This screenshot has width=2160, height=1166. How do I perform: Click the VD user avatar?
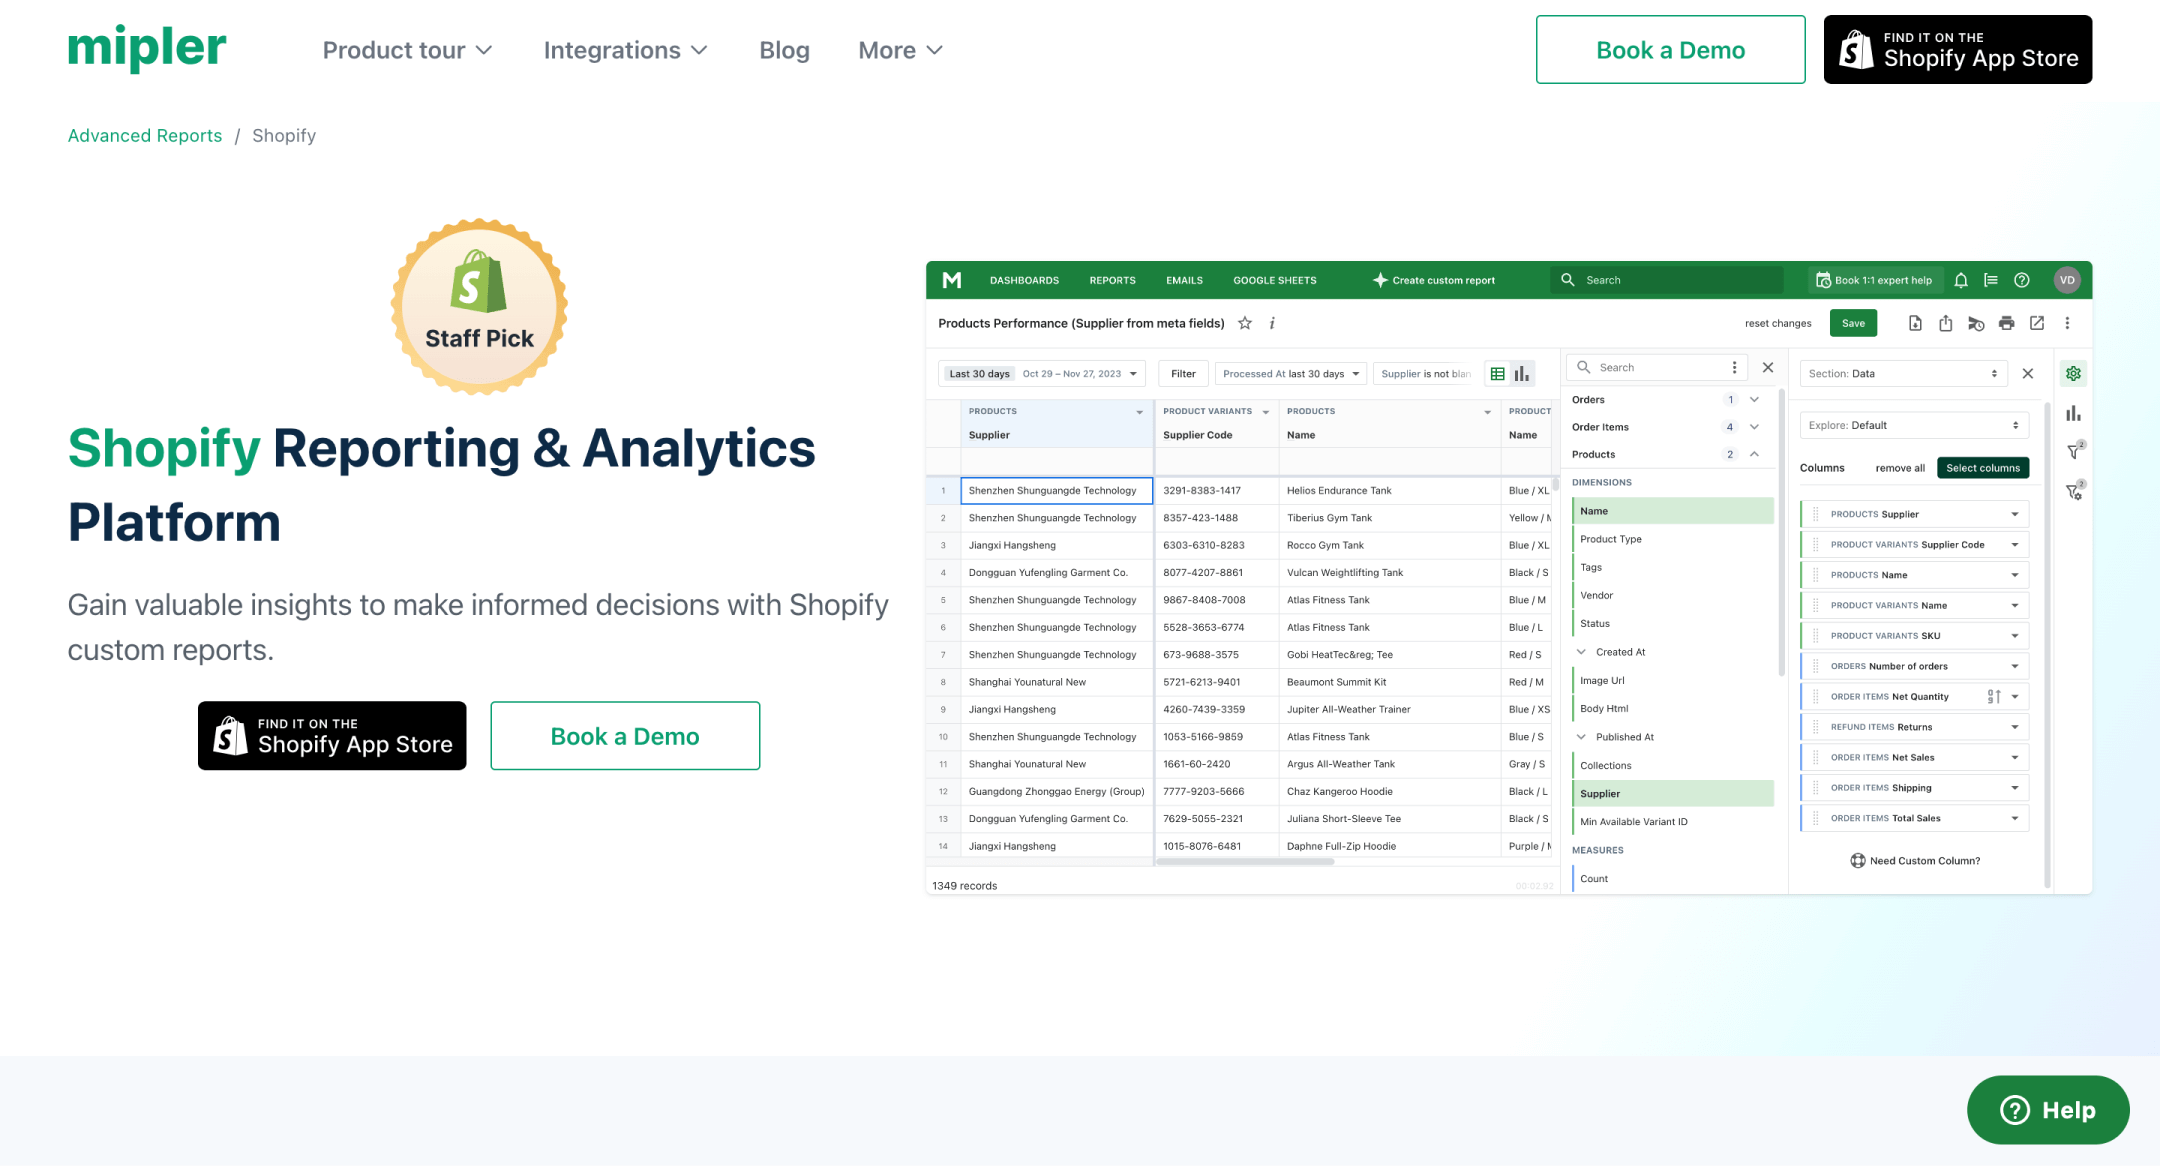tap(2067, 280)
